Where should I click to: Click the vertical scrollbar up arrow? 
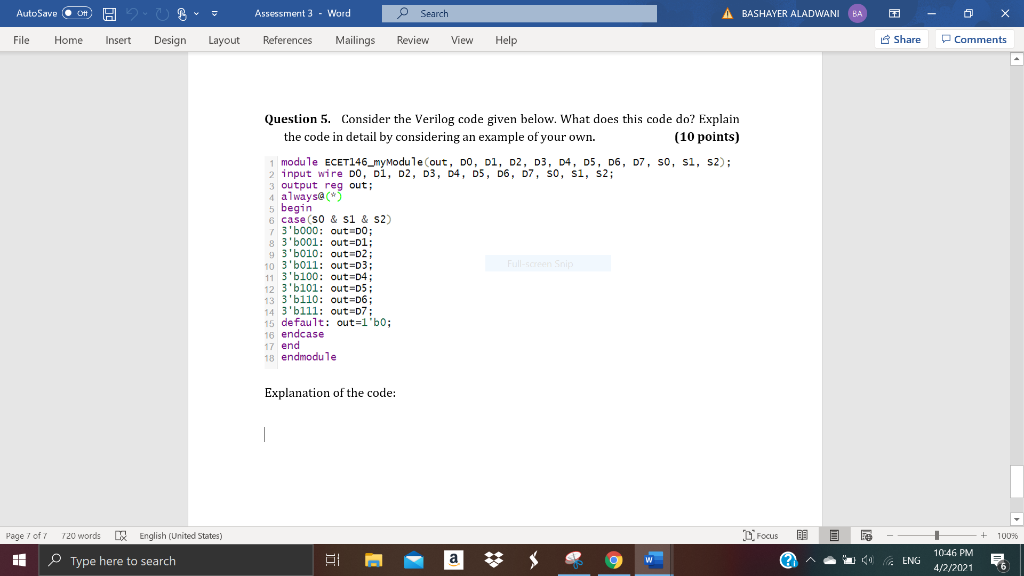1016,59
